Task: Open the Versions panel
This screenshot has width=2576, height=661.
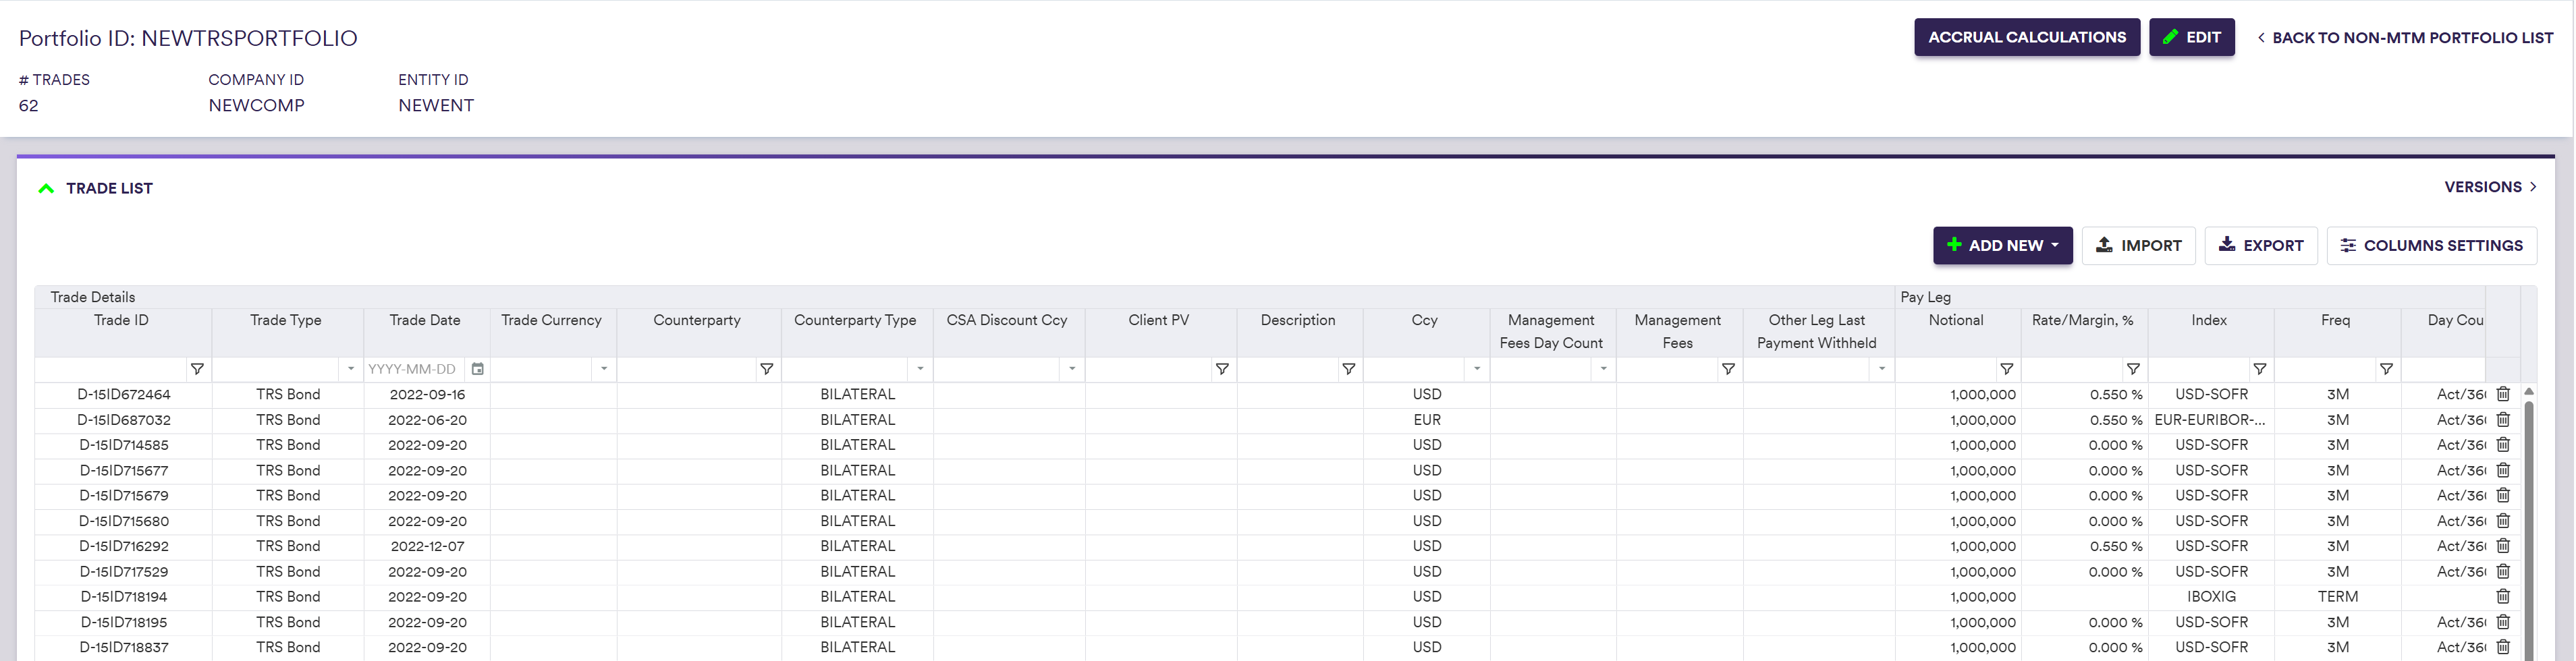Action: coord(2490,187)
